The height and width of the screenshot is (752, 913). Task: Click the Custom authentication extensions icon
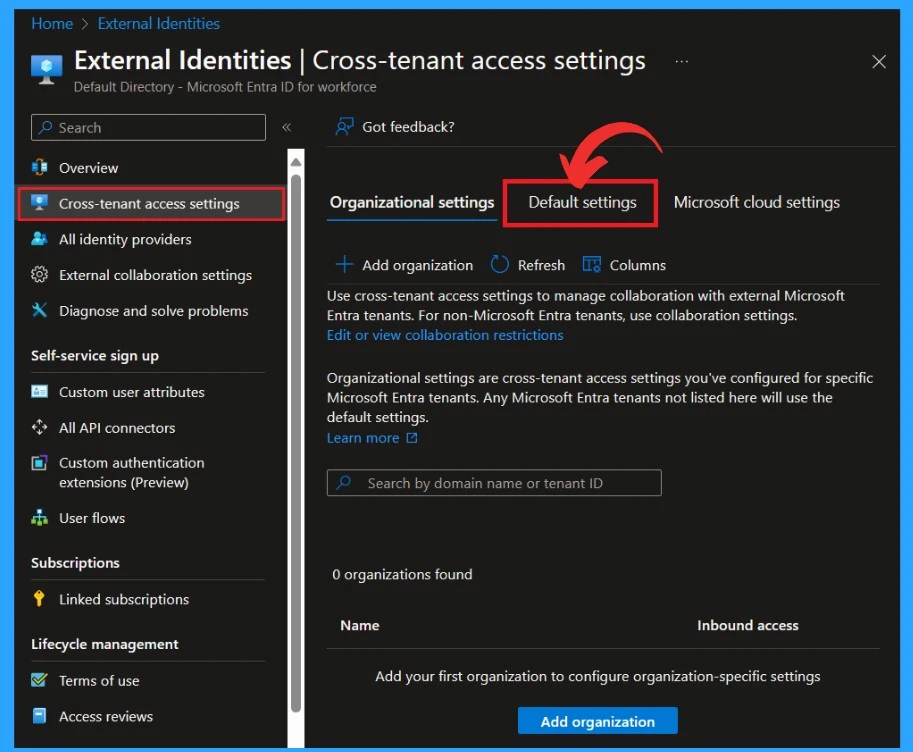click(x=40, y=463)
